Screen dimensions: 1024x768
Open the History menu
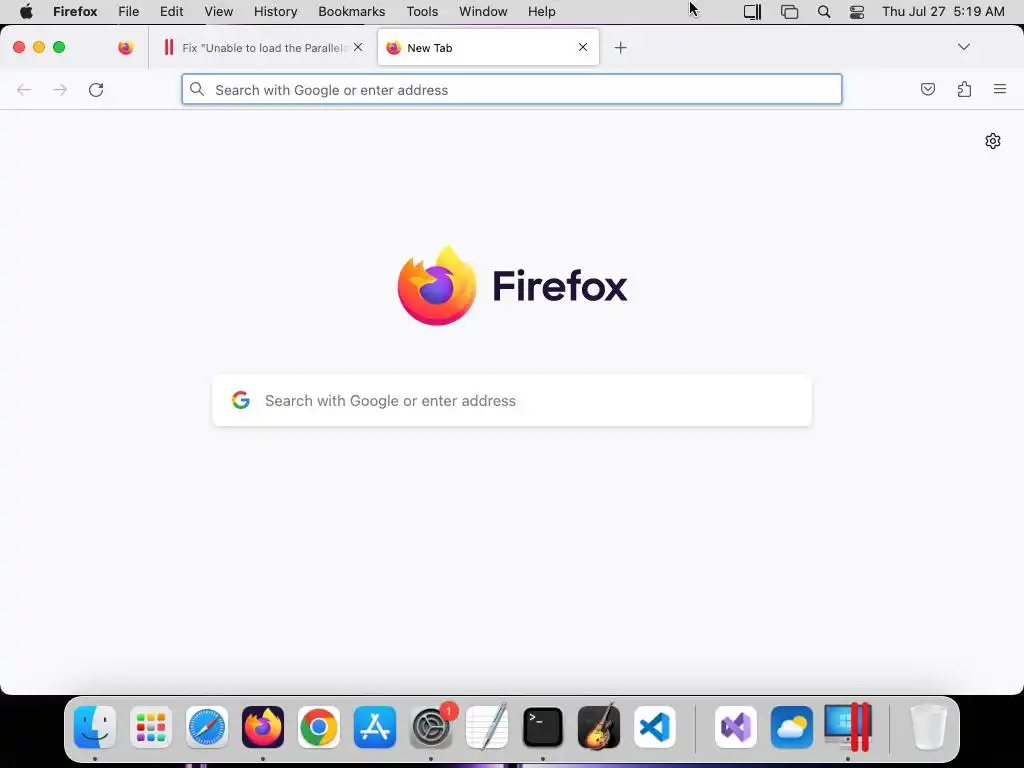tap(276, 12)
